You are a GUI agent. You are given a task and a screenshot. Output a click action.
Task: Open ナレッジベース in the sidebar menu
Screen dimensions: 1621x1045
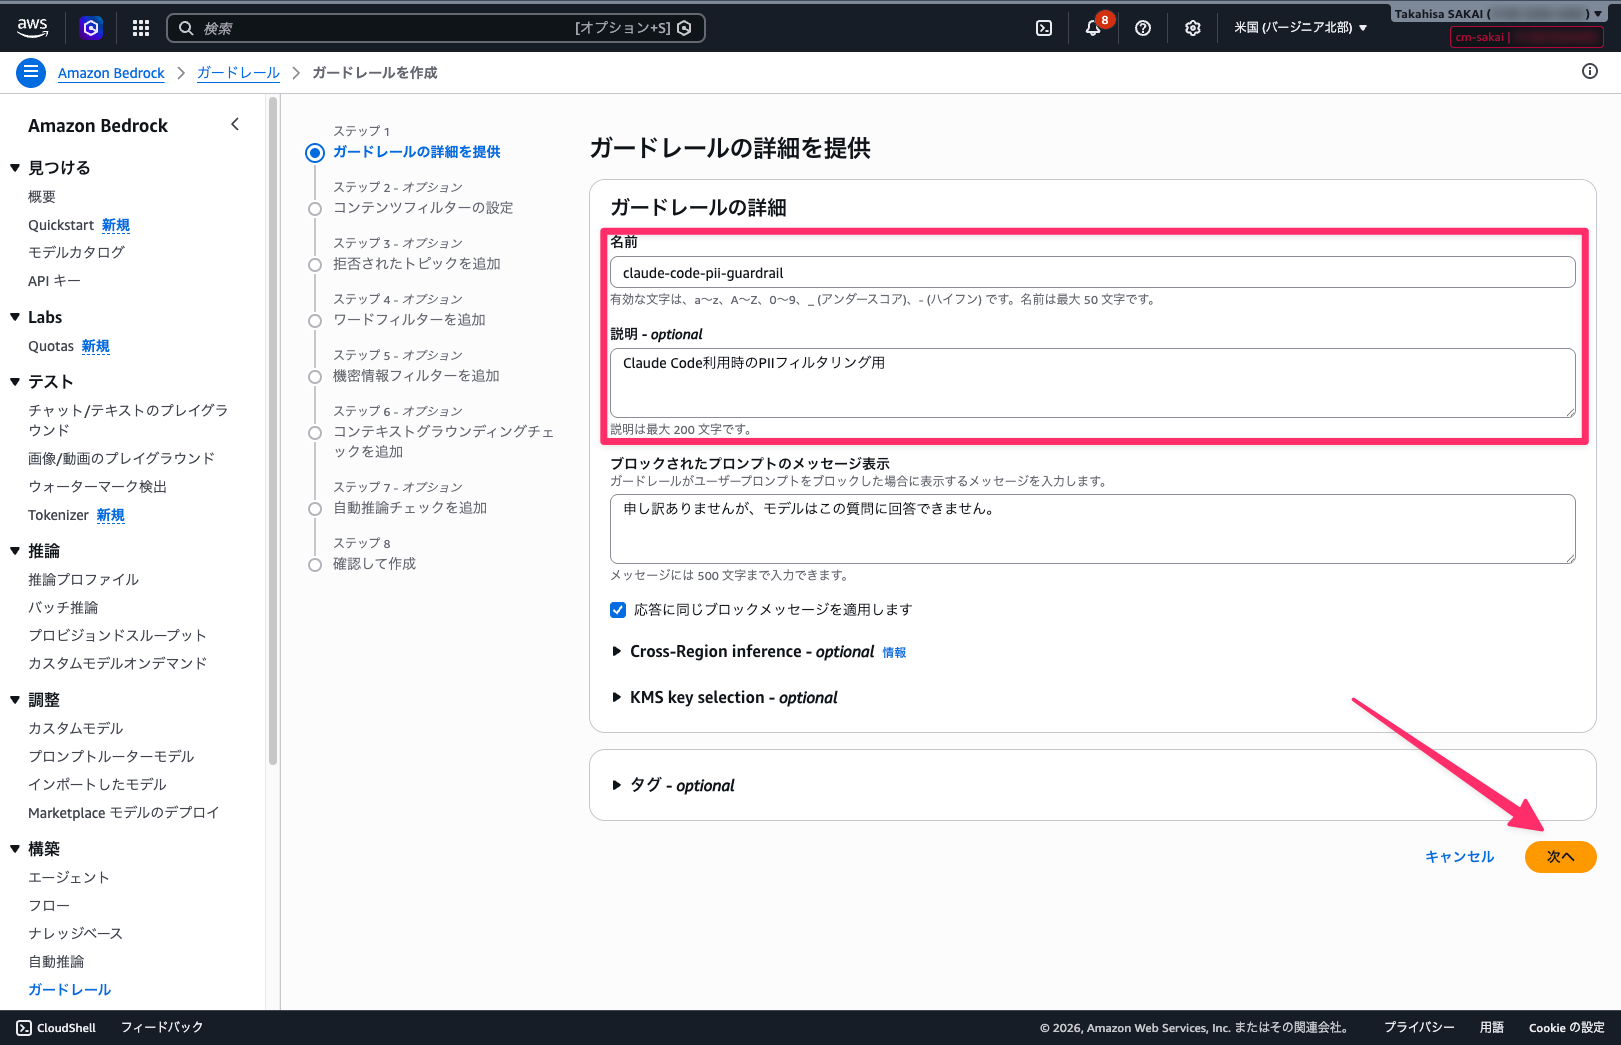click(75, 933)
